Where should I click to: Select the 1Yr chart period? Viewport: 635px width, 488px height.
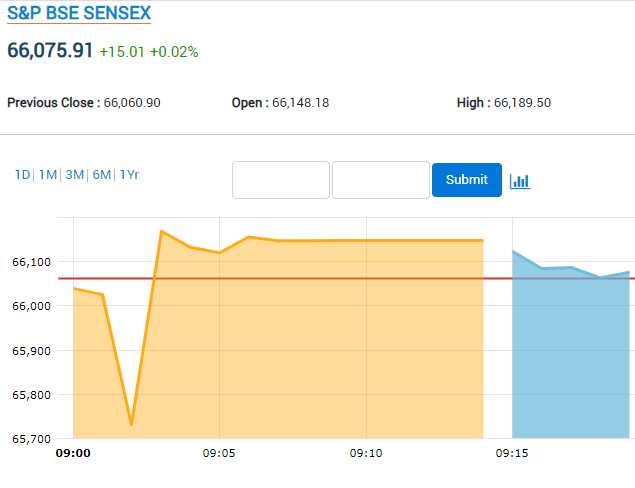click(129, 175)
